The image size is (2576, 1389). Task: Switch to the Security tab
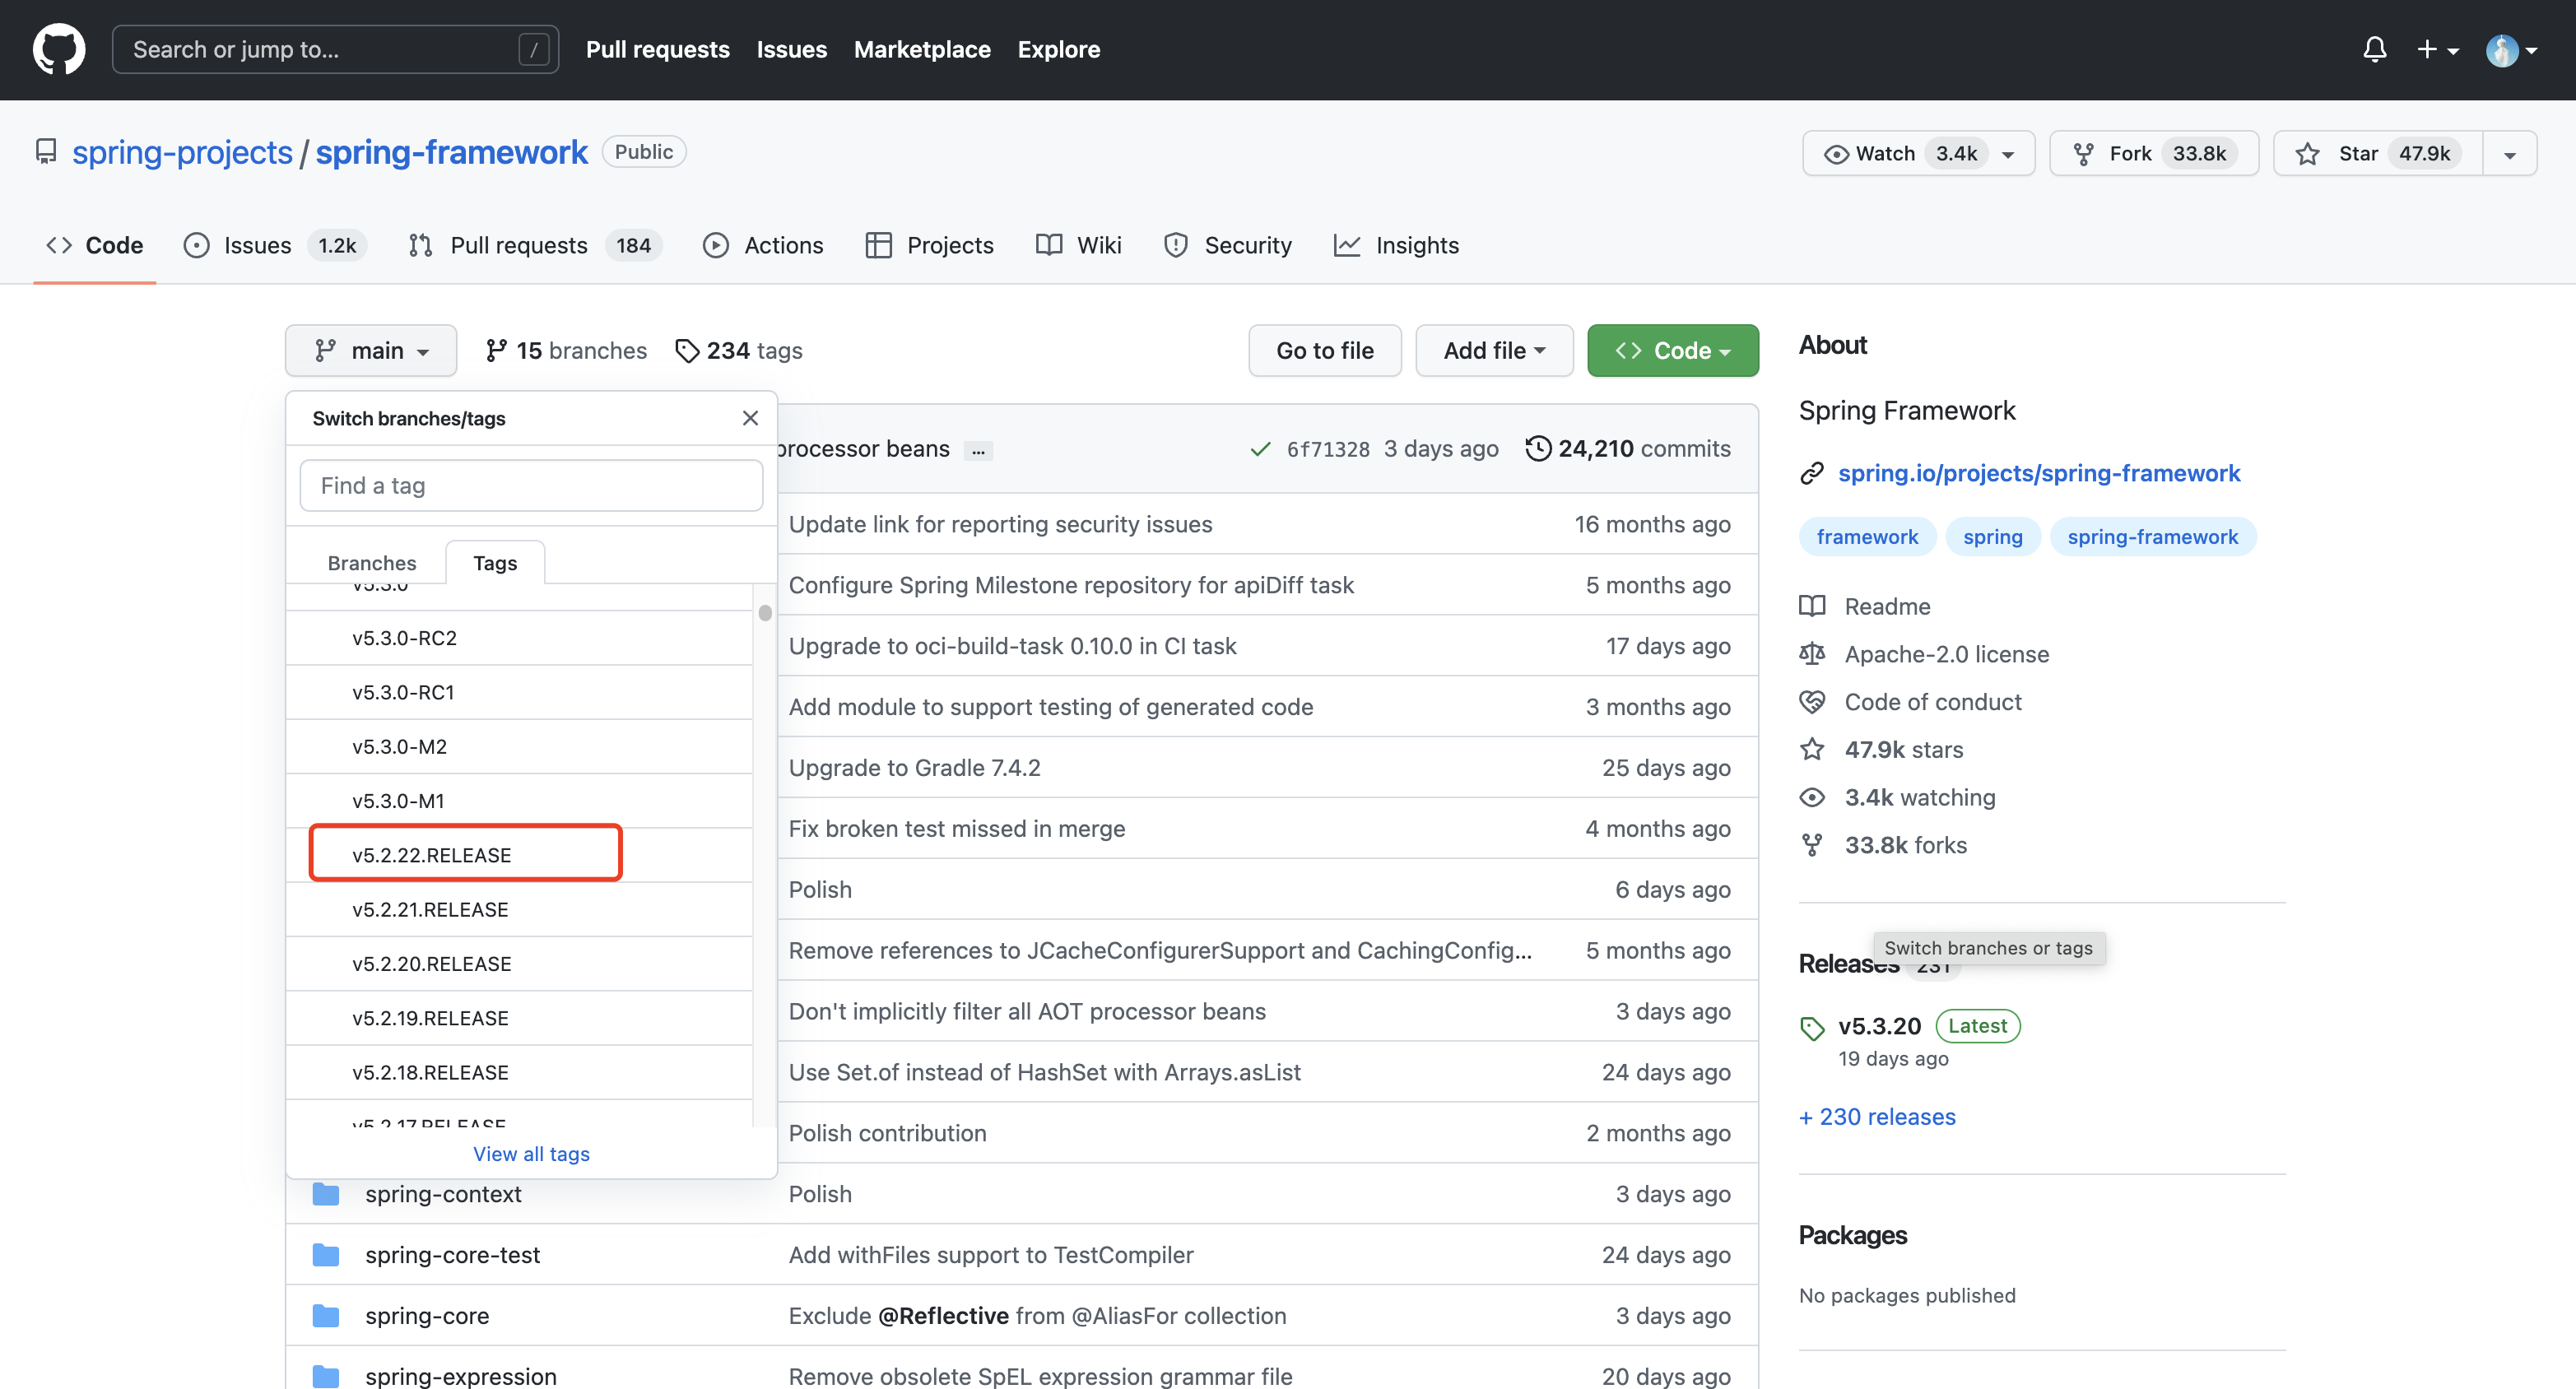(x=1227, y=245)
